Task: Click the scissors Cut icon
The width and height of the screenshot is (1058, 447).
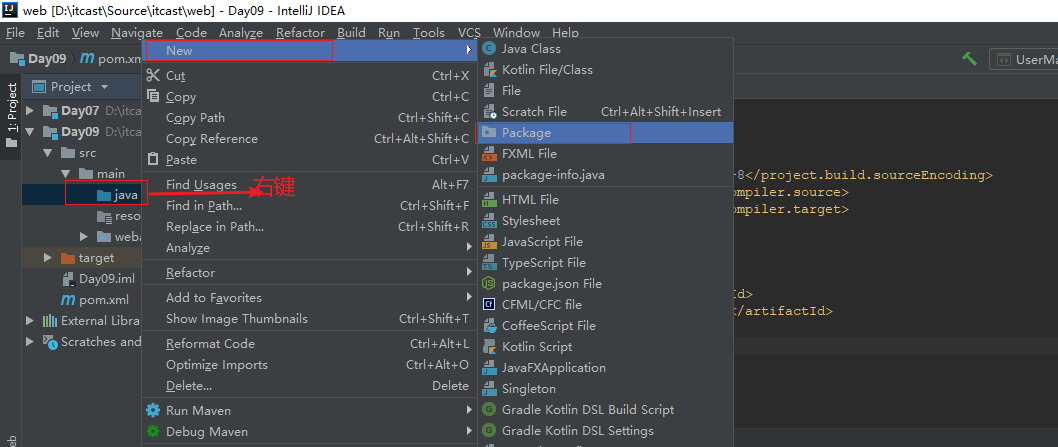Action: (x=153, y=76)
